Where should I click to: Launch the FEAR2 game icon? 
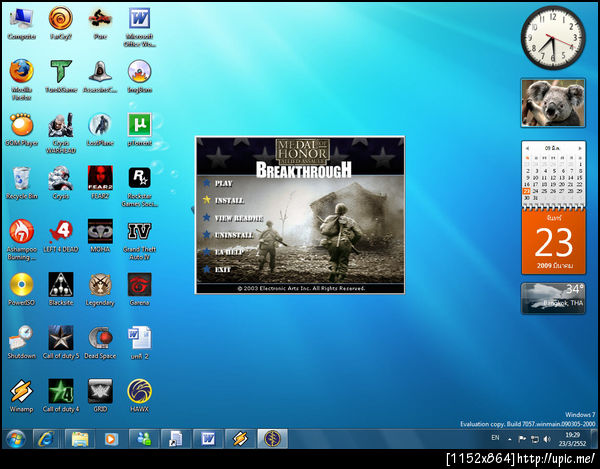[x=100, y=183]
